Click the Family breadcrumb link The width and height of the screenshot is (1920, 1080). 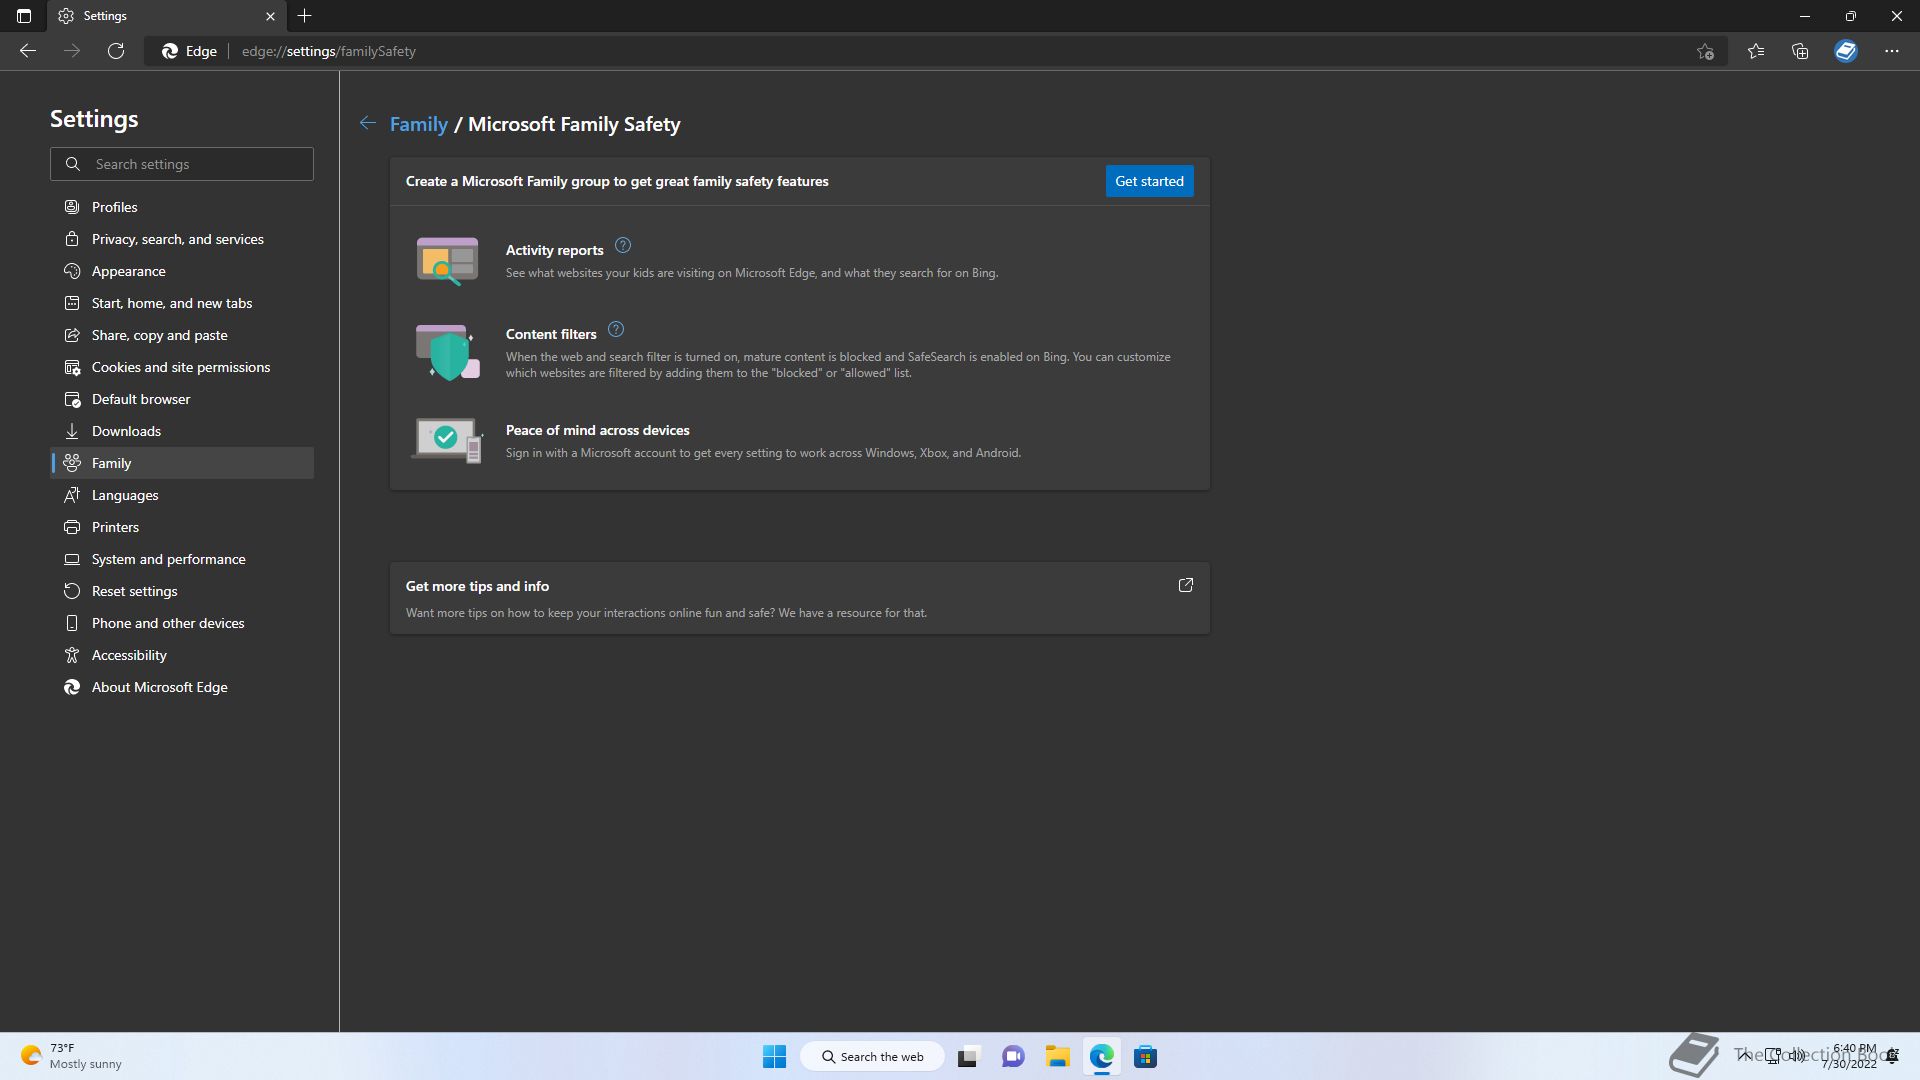(x=418, y=124)
